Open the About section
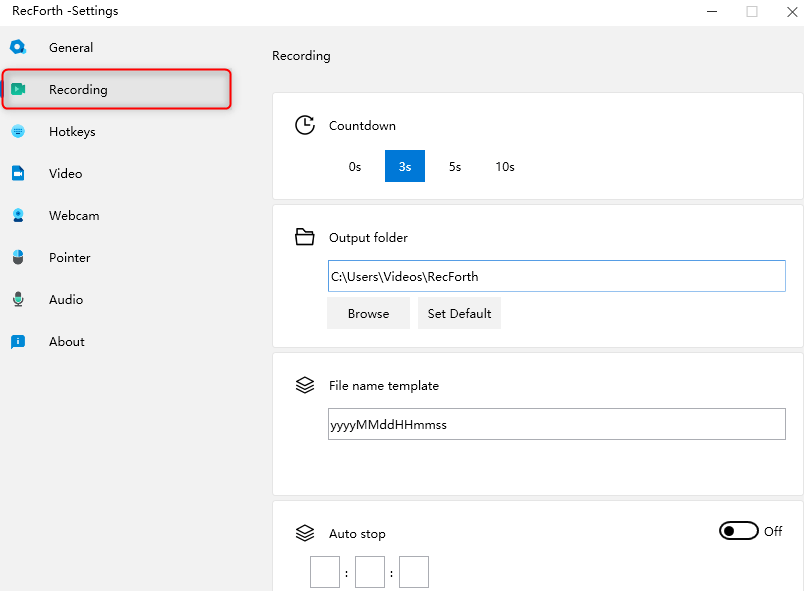804x591 pixels. tap(116, 341)
